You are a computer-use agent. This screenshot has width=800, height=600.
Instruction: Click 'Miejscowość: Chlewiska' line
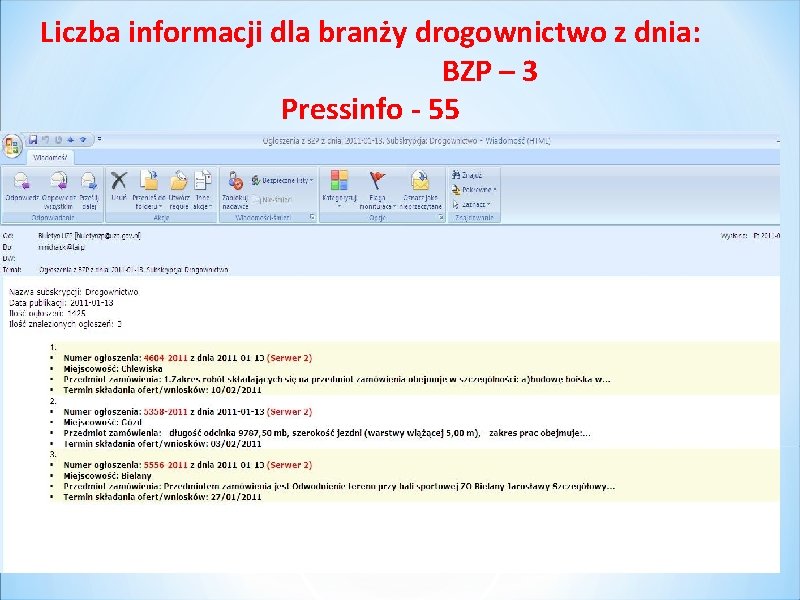point(113,369)
